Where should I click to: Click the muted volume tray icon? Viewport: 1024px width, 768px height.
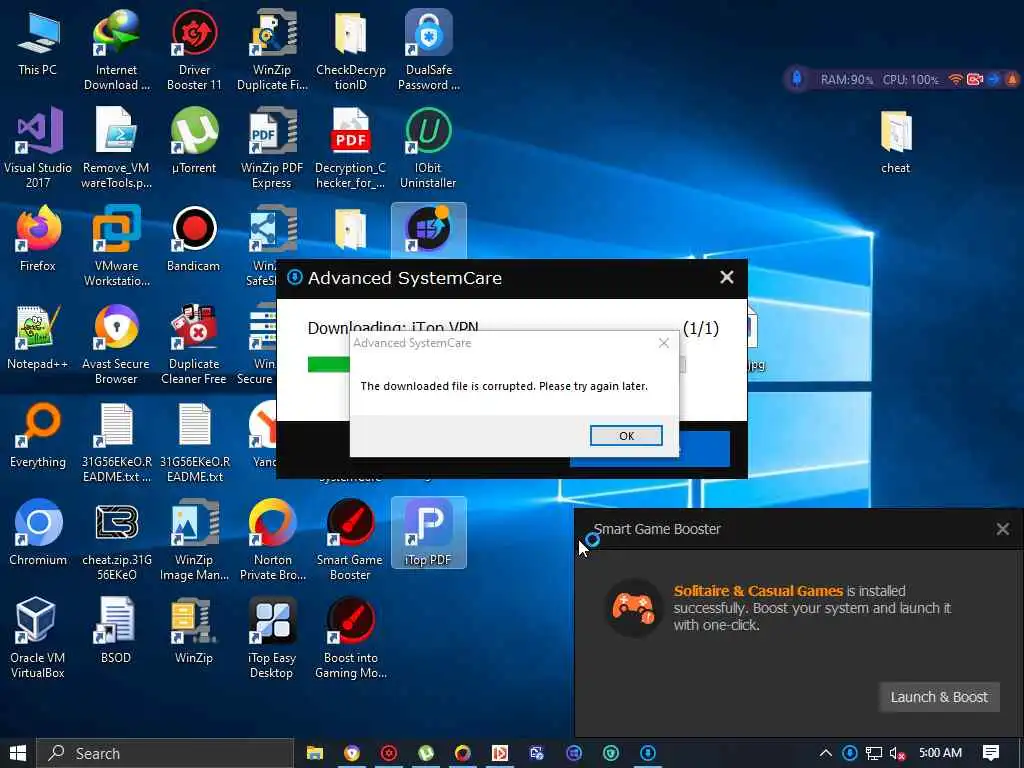coord(897,754)
